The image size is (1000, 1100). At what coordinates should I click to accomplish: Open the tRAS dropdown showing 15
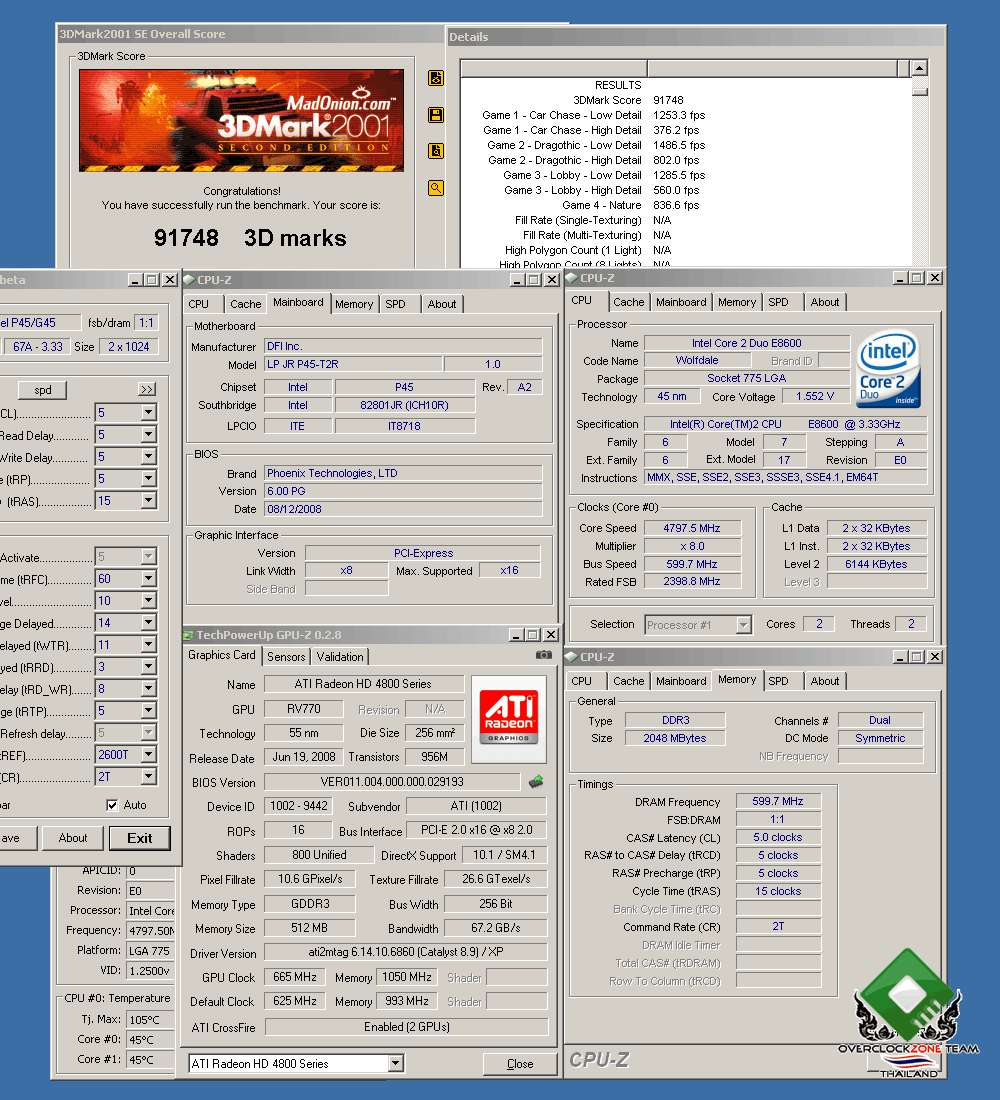(x=149, y=501)
